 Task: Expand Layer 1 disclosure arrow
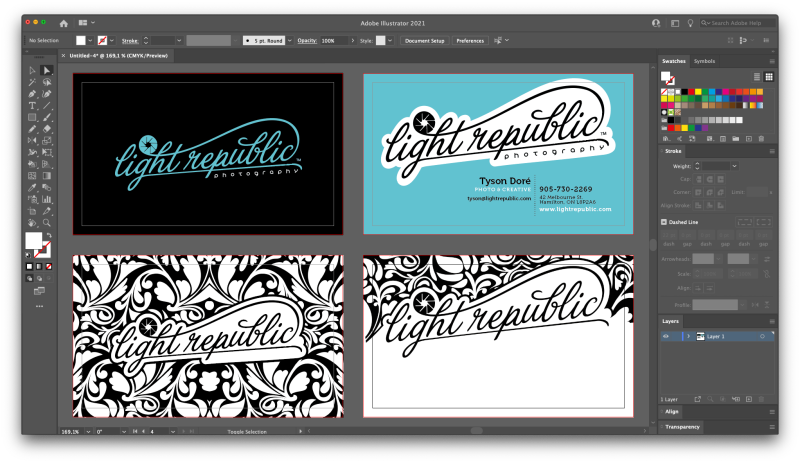click(x=688, y=336)
